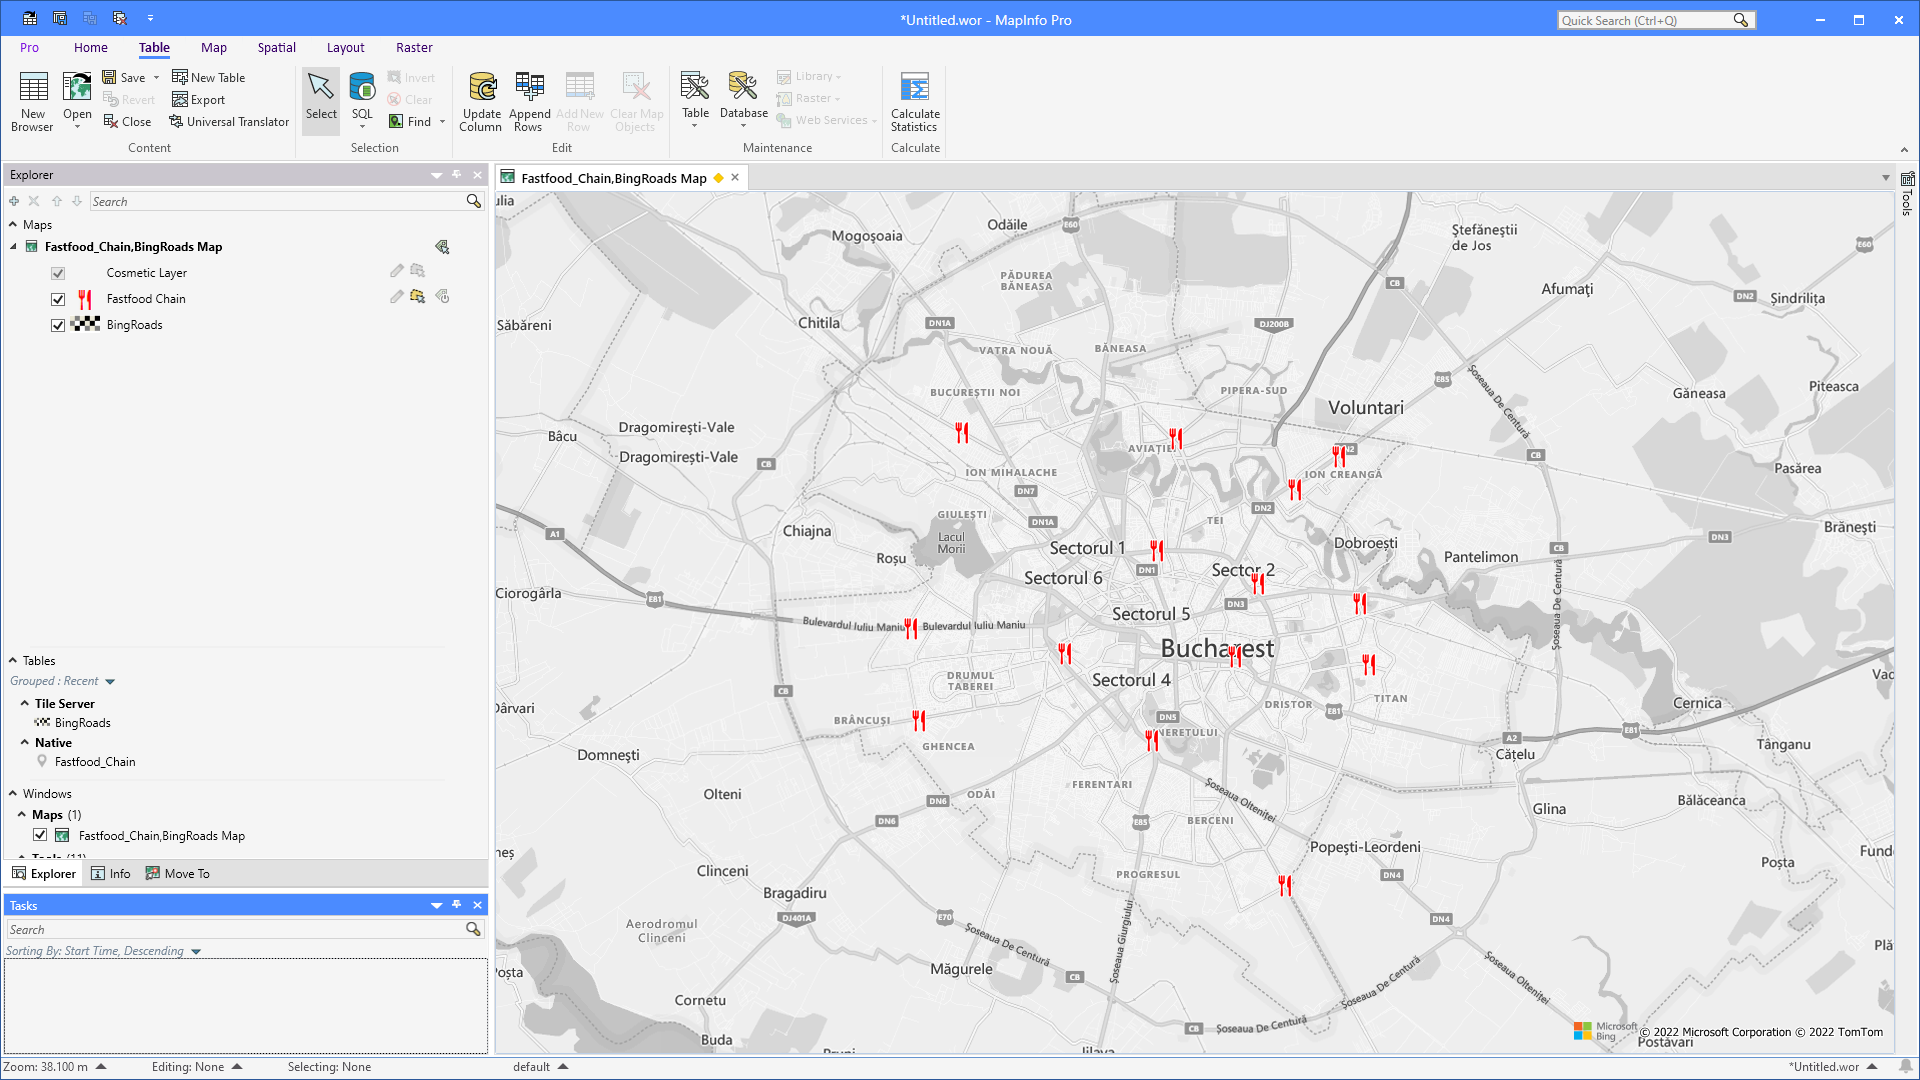Toggle editing on the Fastfood Chain layer
1920x1080 pixels.
pos(396,296)
